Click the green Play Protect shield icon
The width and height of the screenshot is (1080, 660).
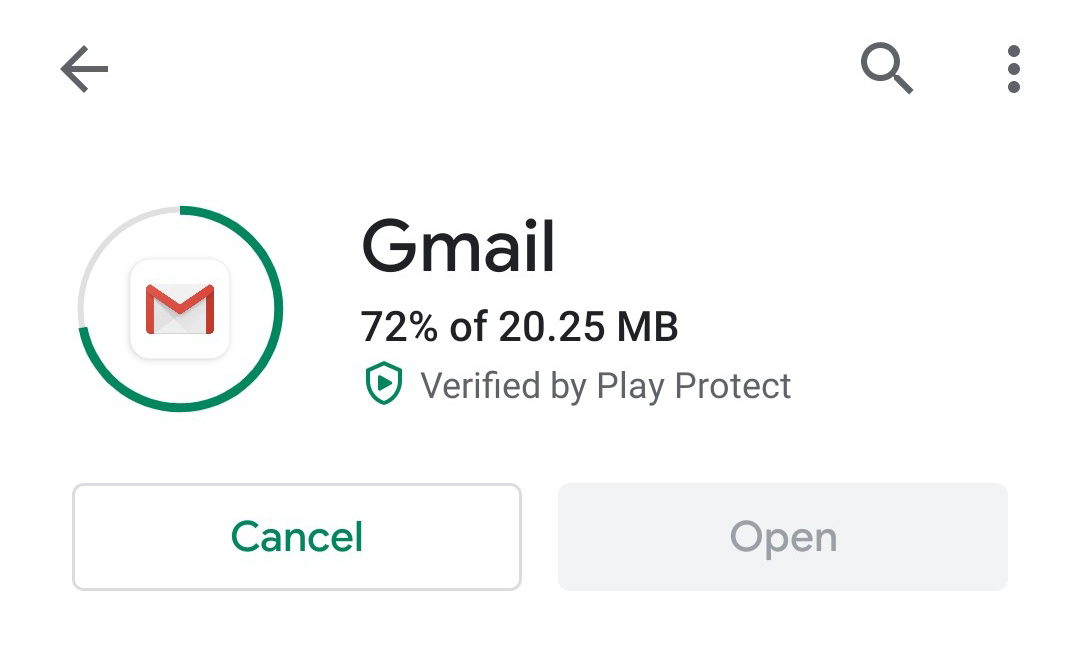tap(383, 385)
